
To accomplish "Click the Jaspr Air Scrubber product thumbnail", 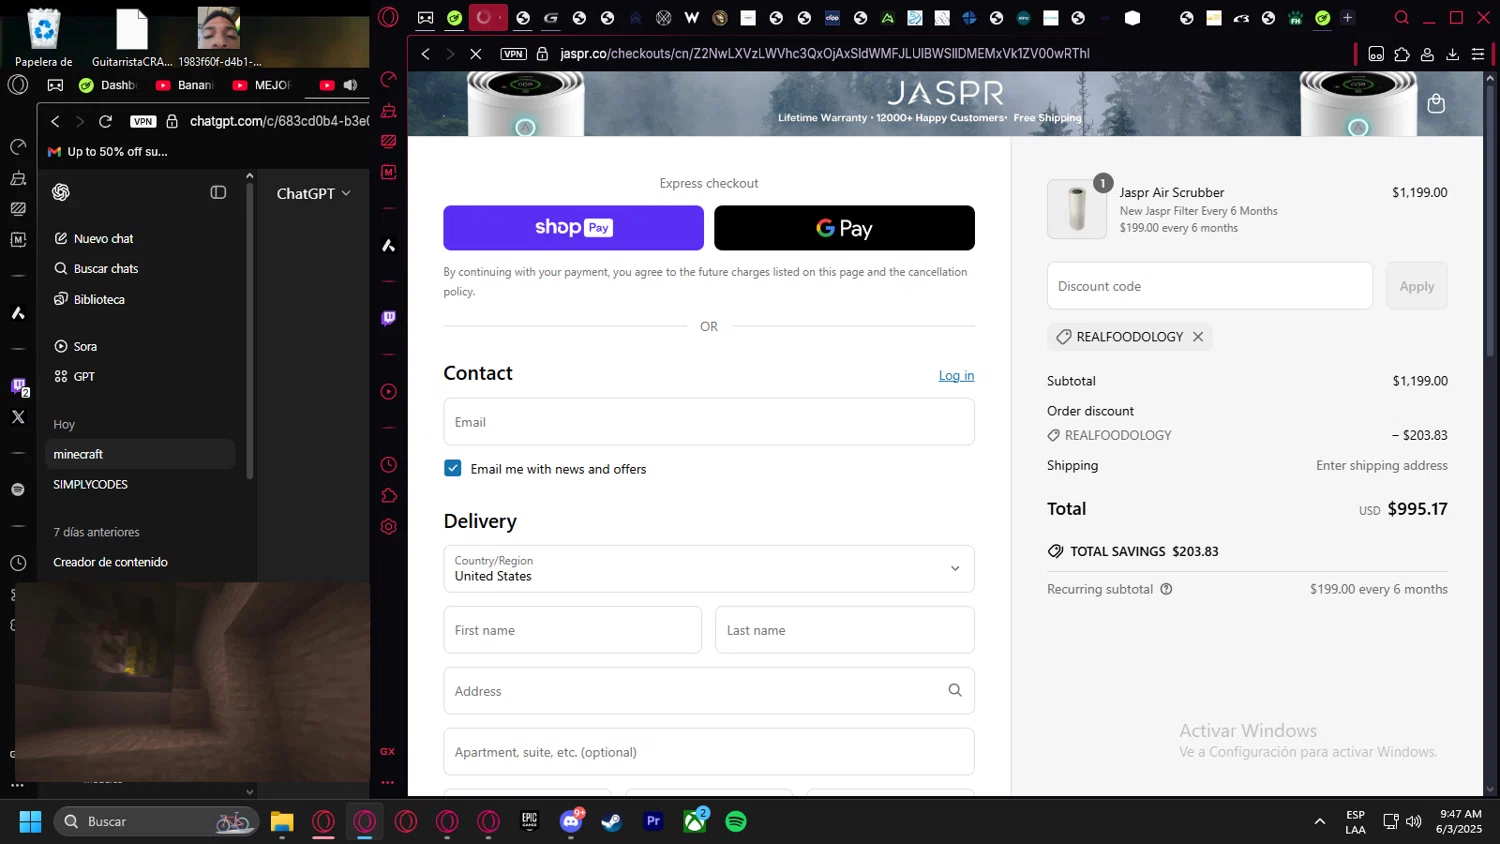I will tap(1077, 209).
